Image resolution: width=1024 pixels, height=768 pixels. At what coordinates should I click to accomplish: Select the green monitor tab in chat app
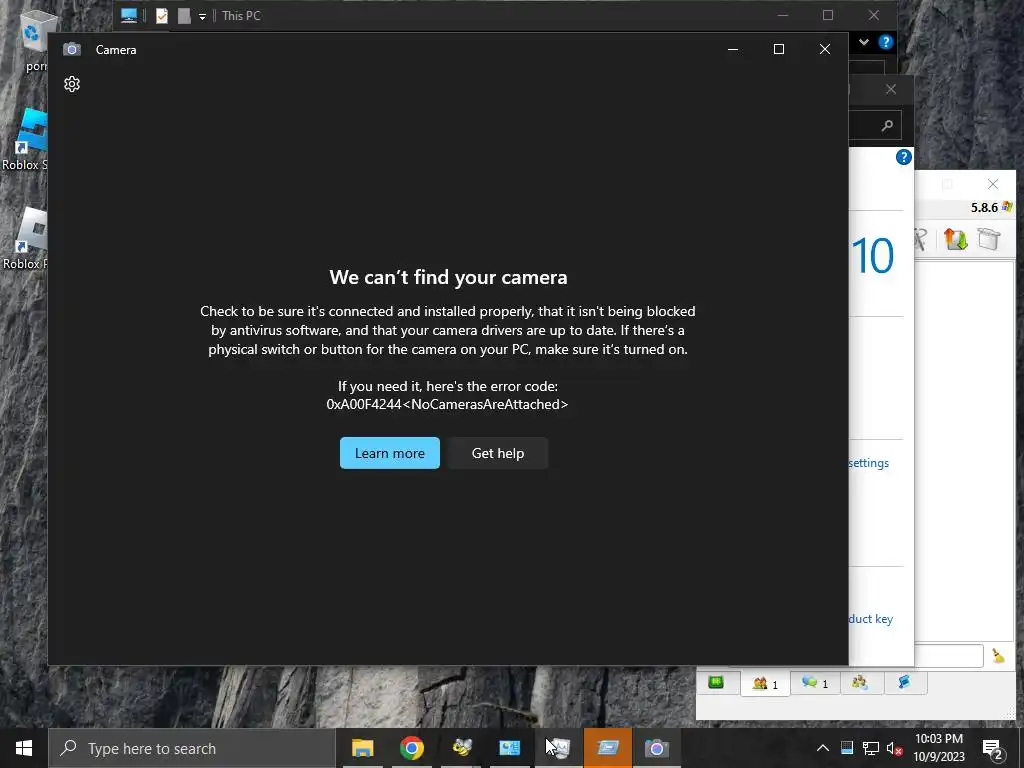pyautogui.click(x=716, y=682)
